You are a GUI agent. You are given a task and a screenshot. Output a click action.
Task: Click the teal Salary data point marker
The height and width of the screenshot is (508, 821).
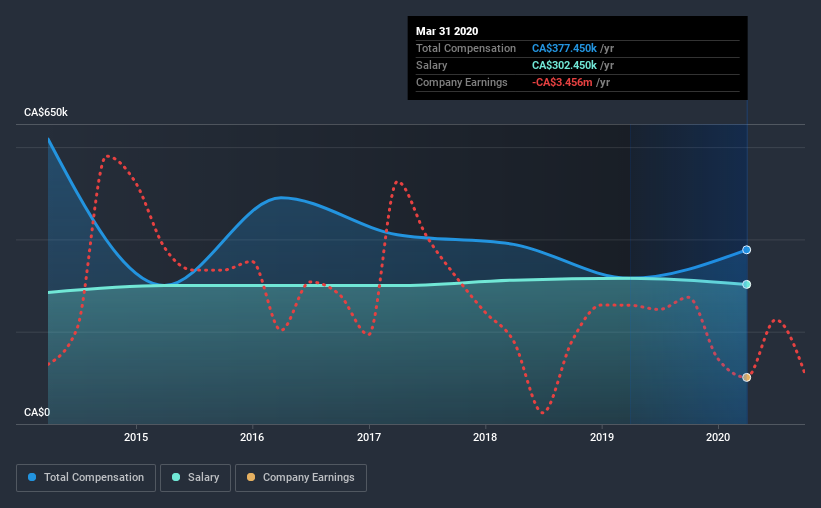747,284
